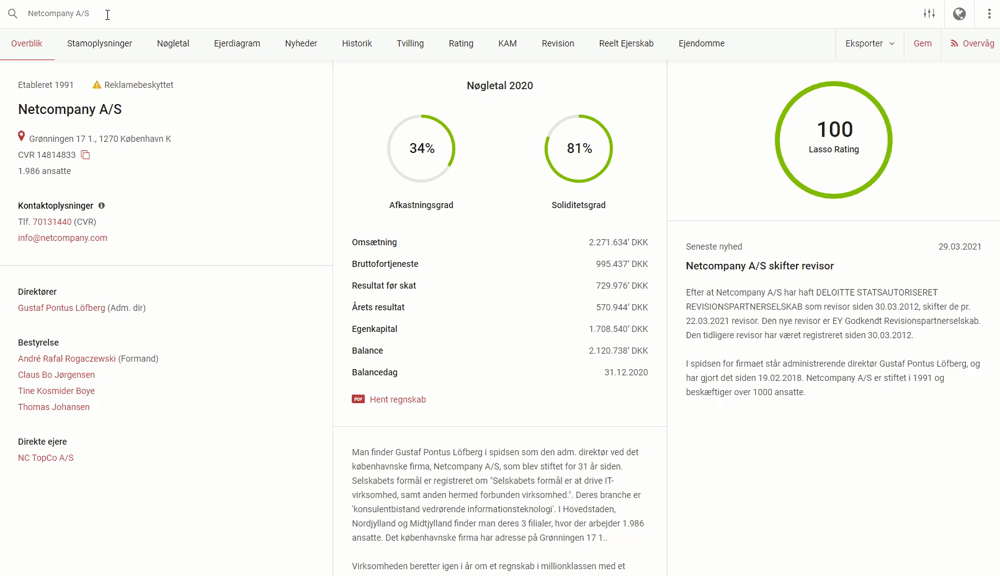The height and width of the screenshot is (576, 1000).
Task: Click the Bruttofortjeneste 995.437' DKK value
Action: pyautogui.click(x=622, y=264)
